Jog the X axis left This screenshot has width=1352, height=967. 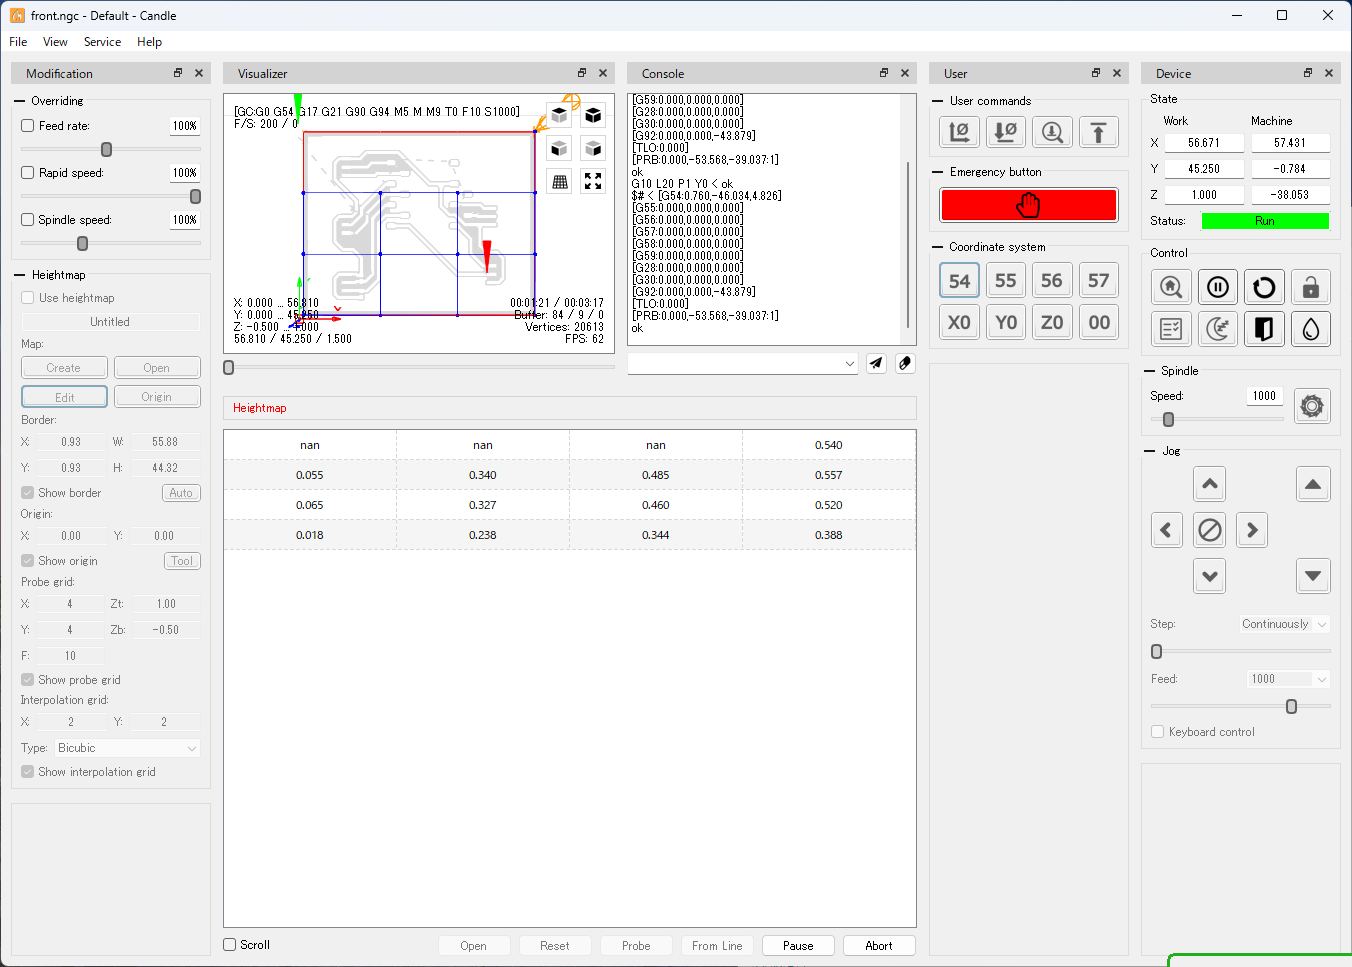(1167, 530)
